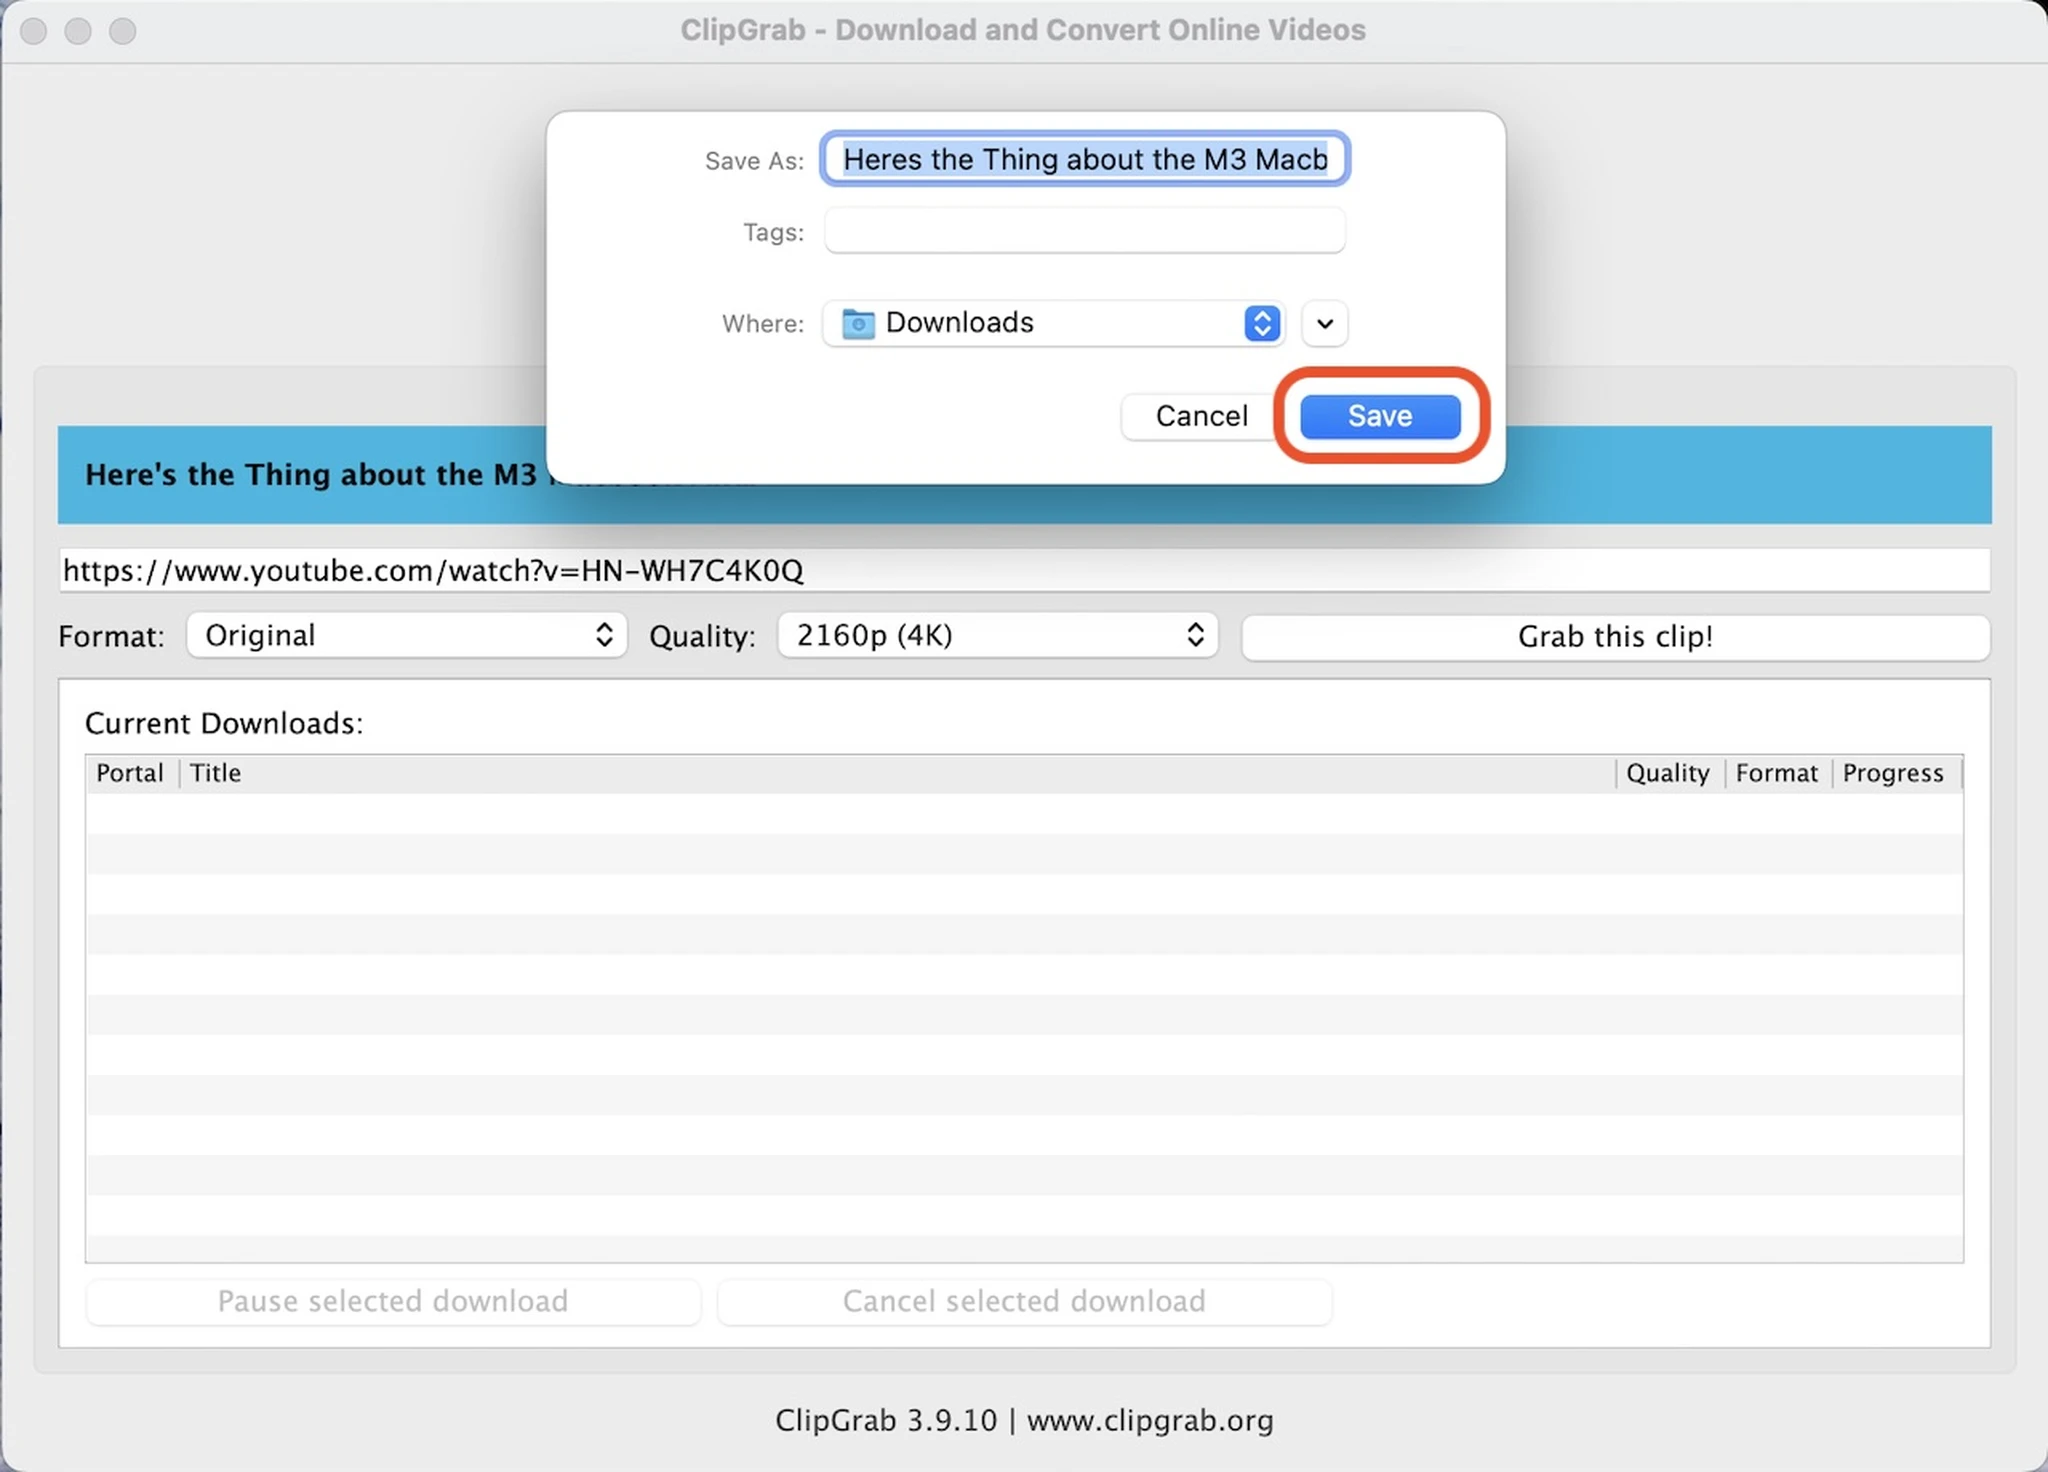Sort downloads by Portal column header
Viewport: 2048px width, 1472px height.
[x=130, y=773]
